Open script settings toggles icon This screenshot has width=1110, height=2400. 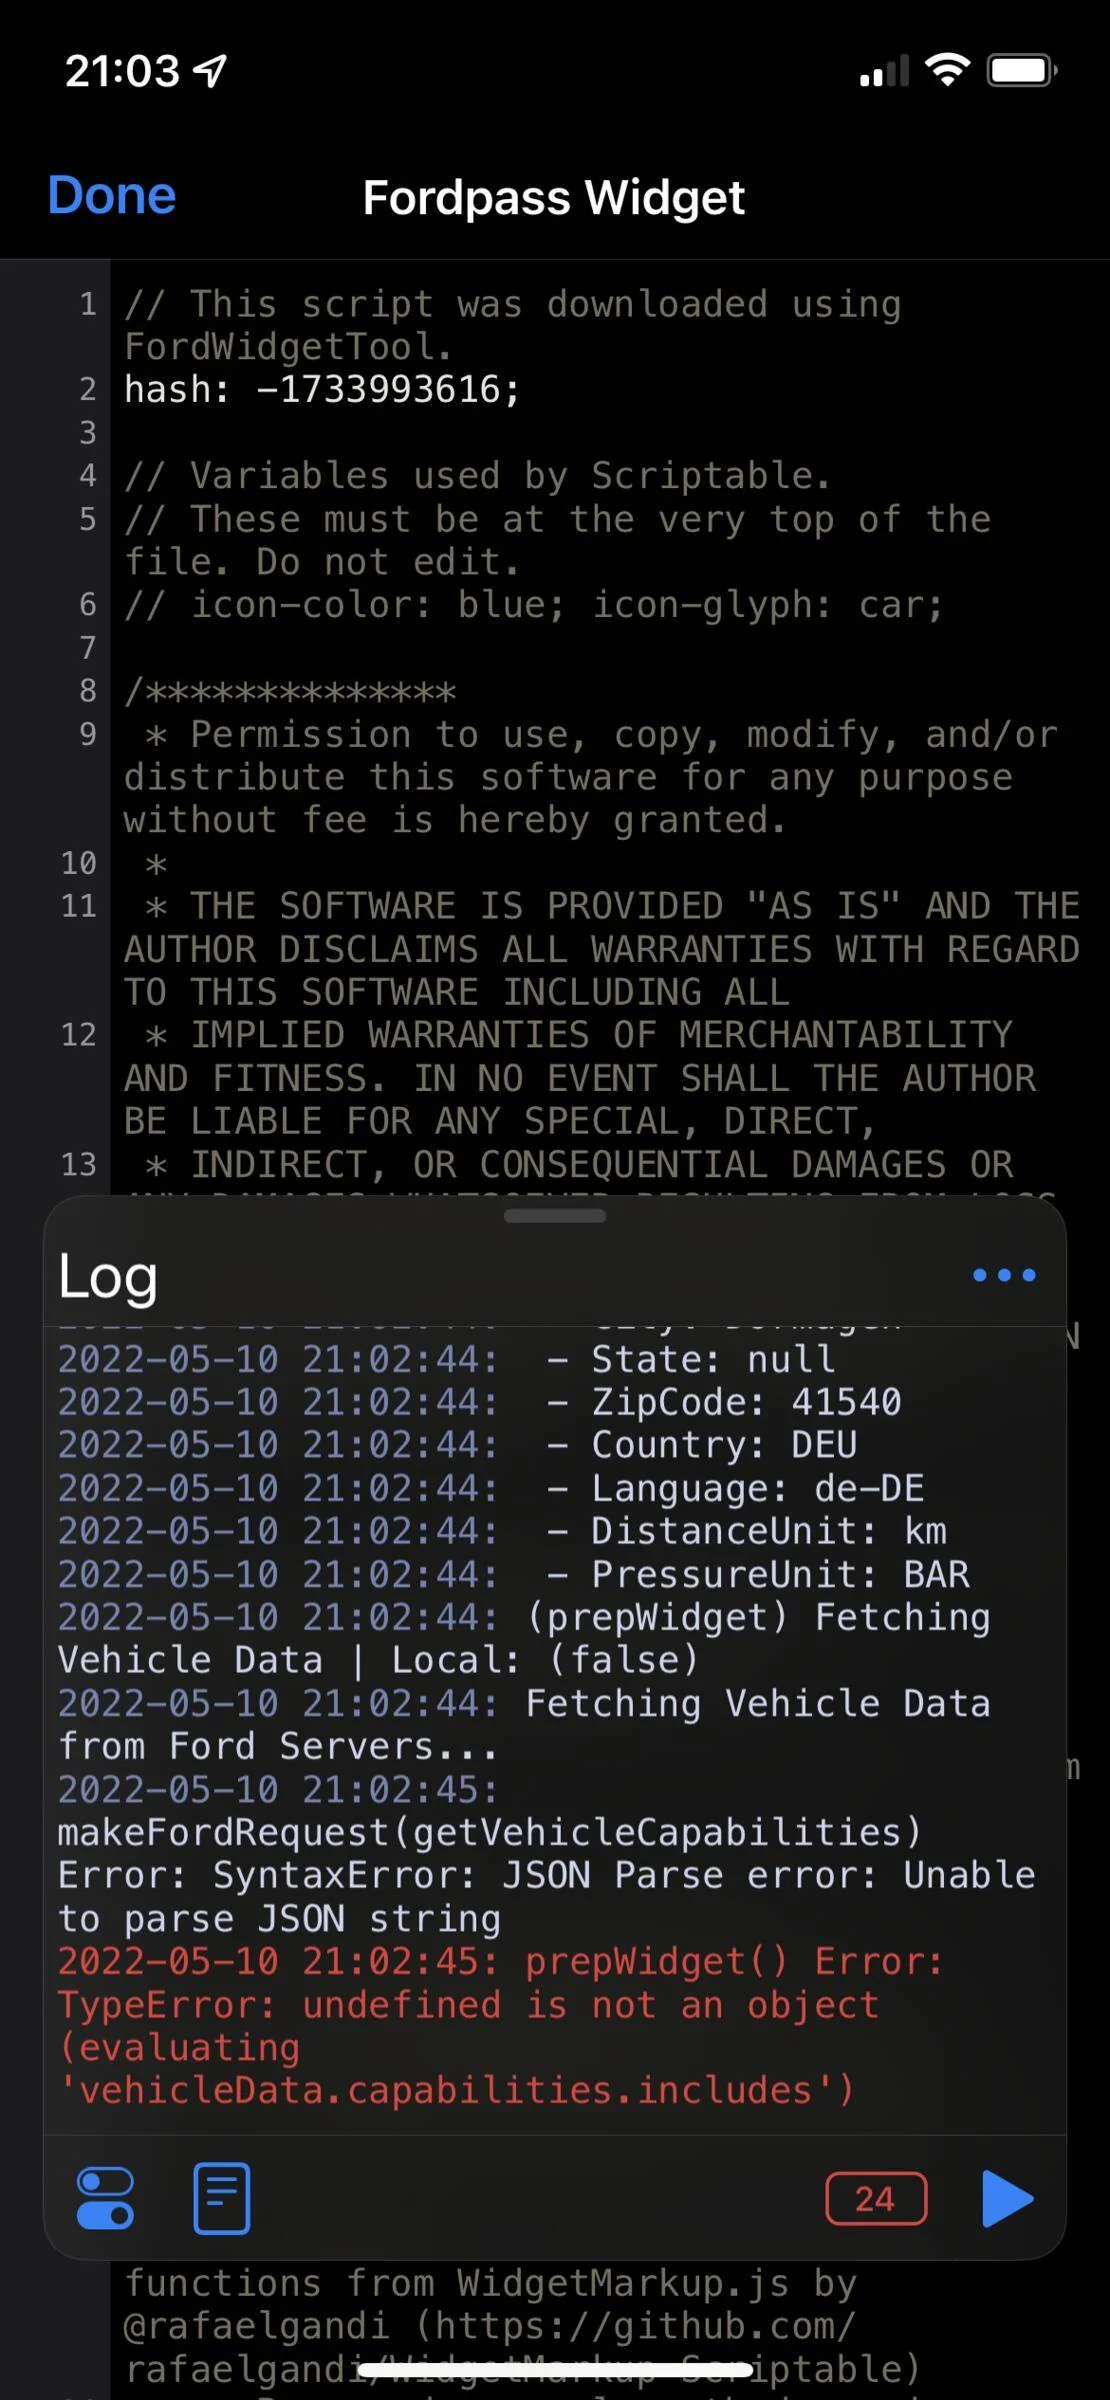[105, 2198]
